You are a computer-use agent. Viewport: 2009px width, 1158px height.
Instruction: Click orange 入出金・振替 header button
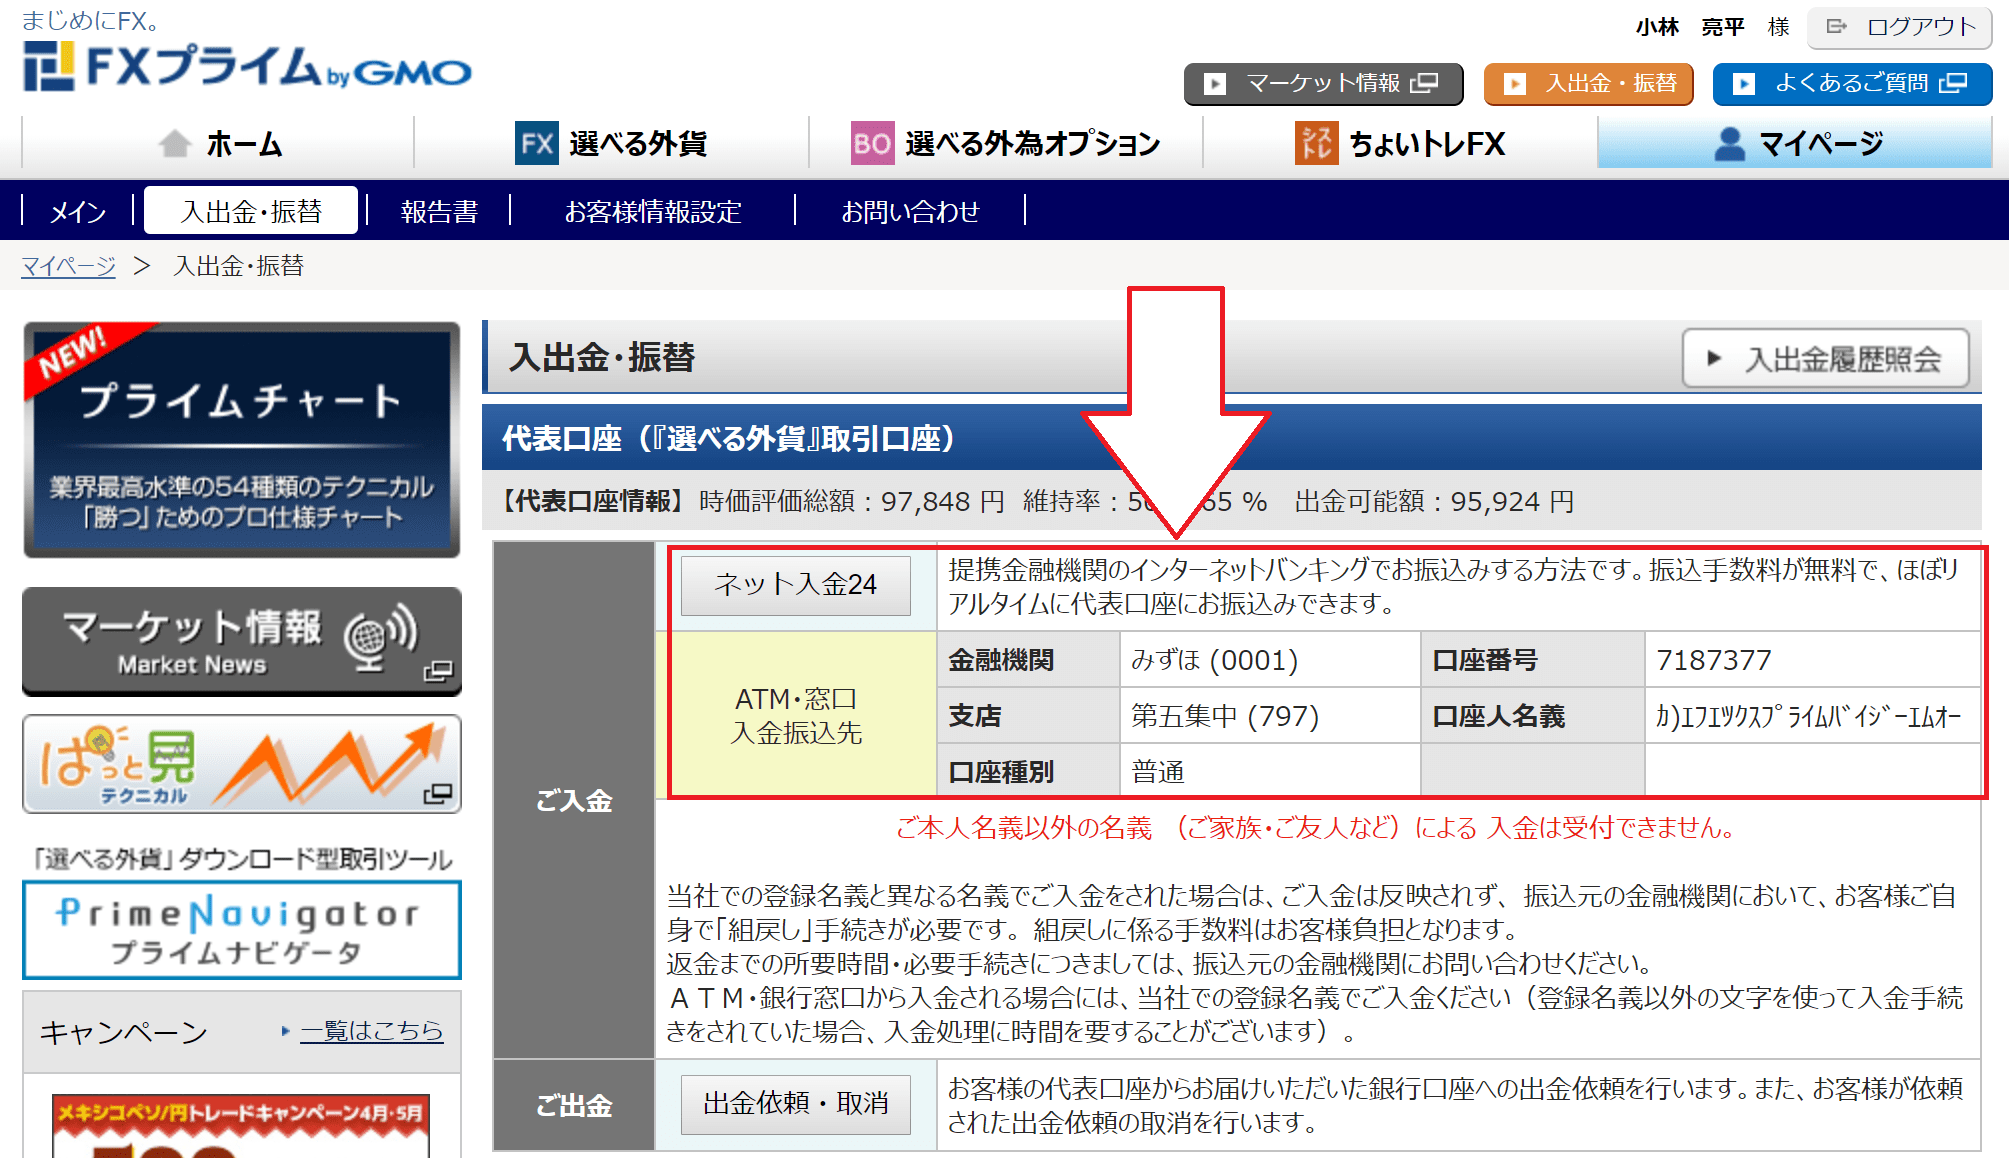tap(1588, 84)
